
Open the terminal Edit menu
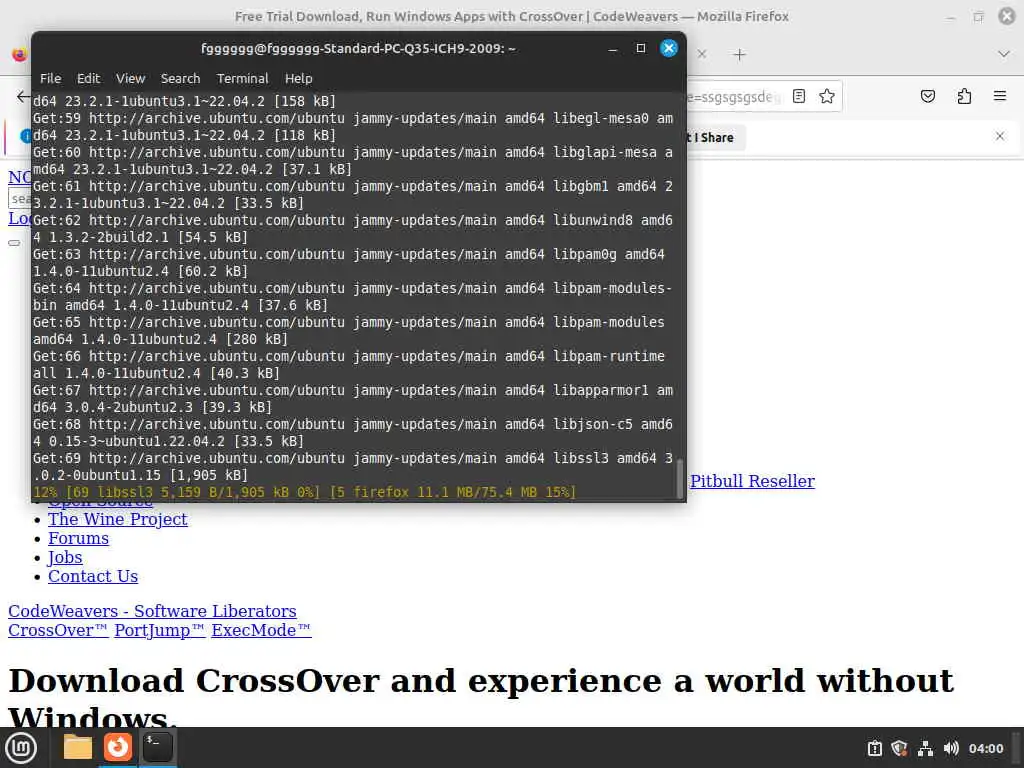(88, 78)
